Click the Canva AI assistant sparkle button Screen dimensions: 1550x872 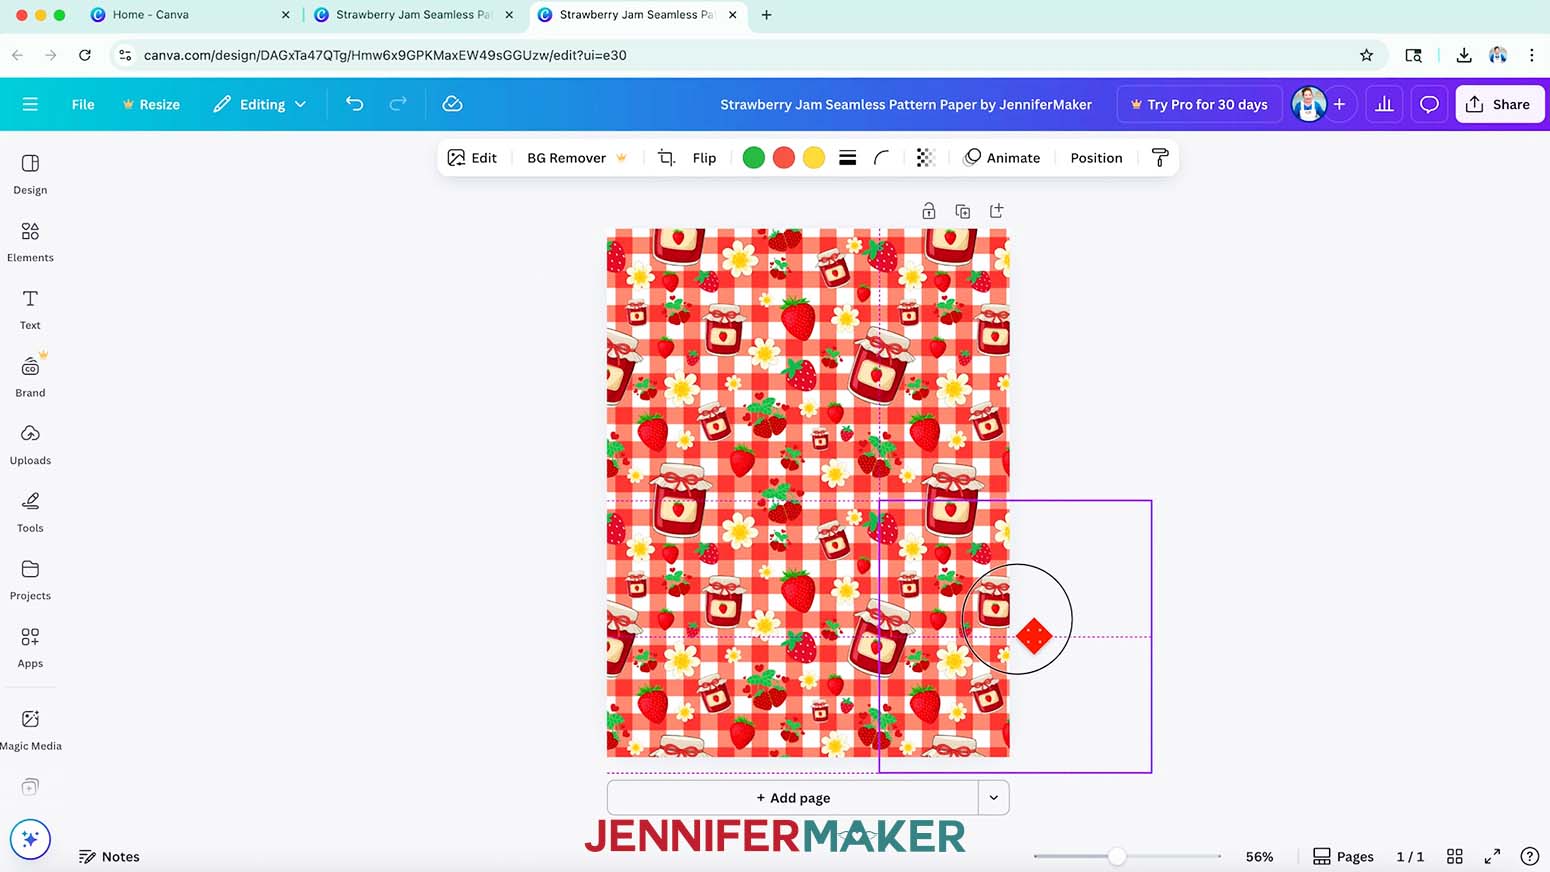point(30,839)
